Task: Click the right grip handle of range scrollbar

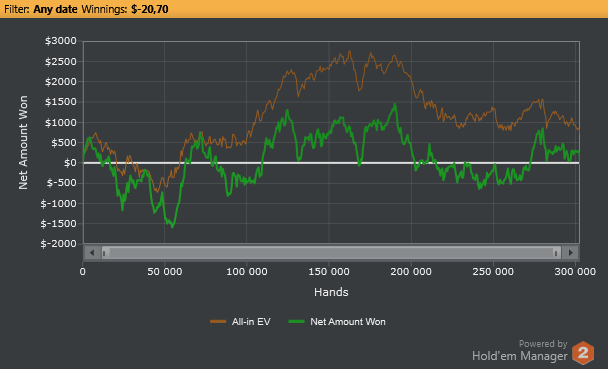Action: point(556,253)
